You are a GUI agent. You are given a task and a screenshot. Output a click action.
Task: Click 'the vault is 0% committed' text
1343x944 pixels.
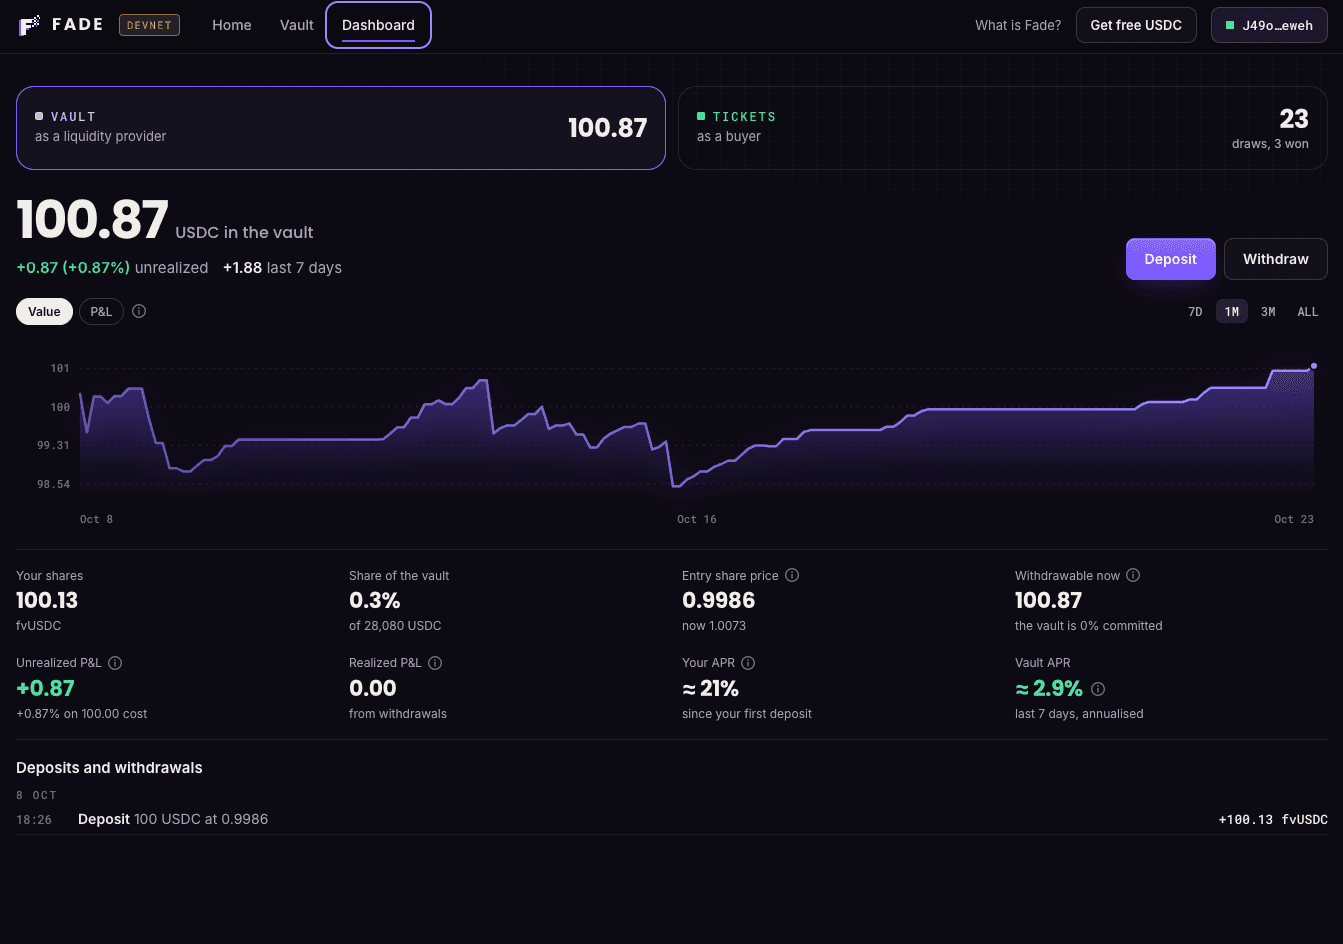pyautogui.click(x=1089, y=626)
